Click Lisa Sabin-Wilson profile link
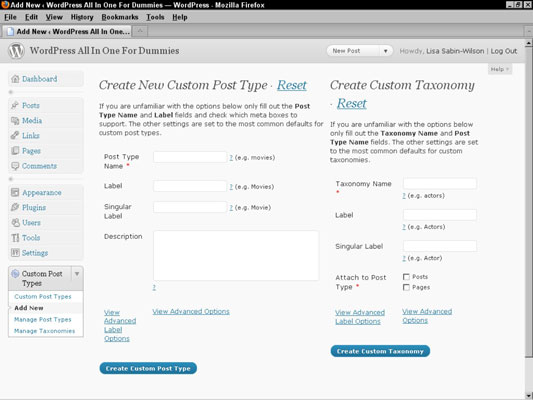The image size is (533, 400). 455,51
